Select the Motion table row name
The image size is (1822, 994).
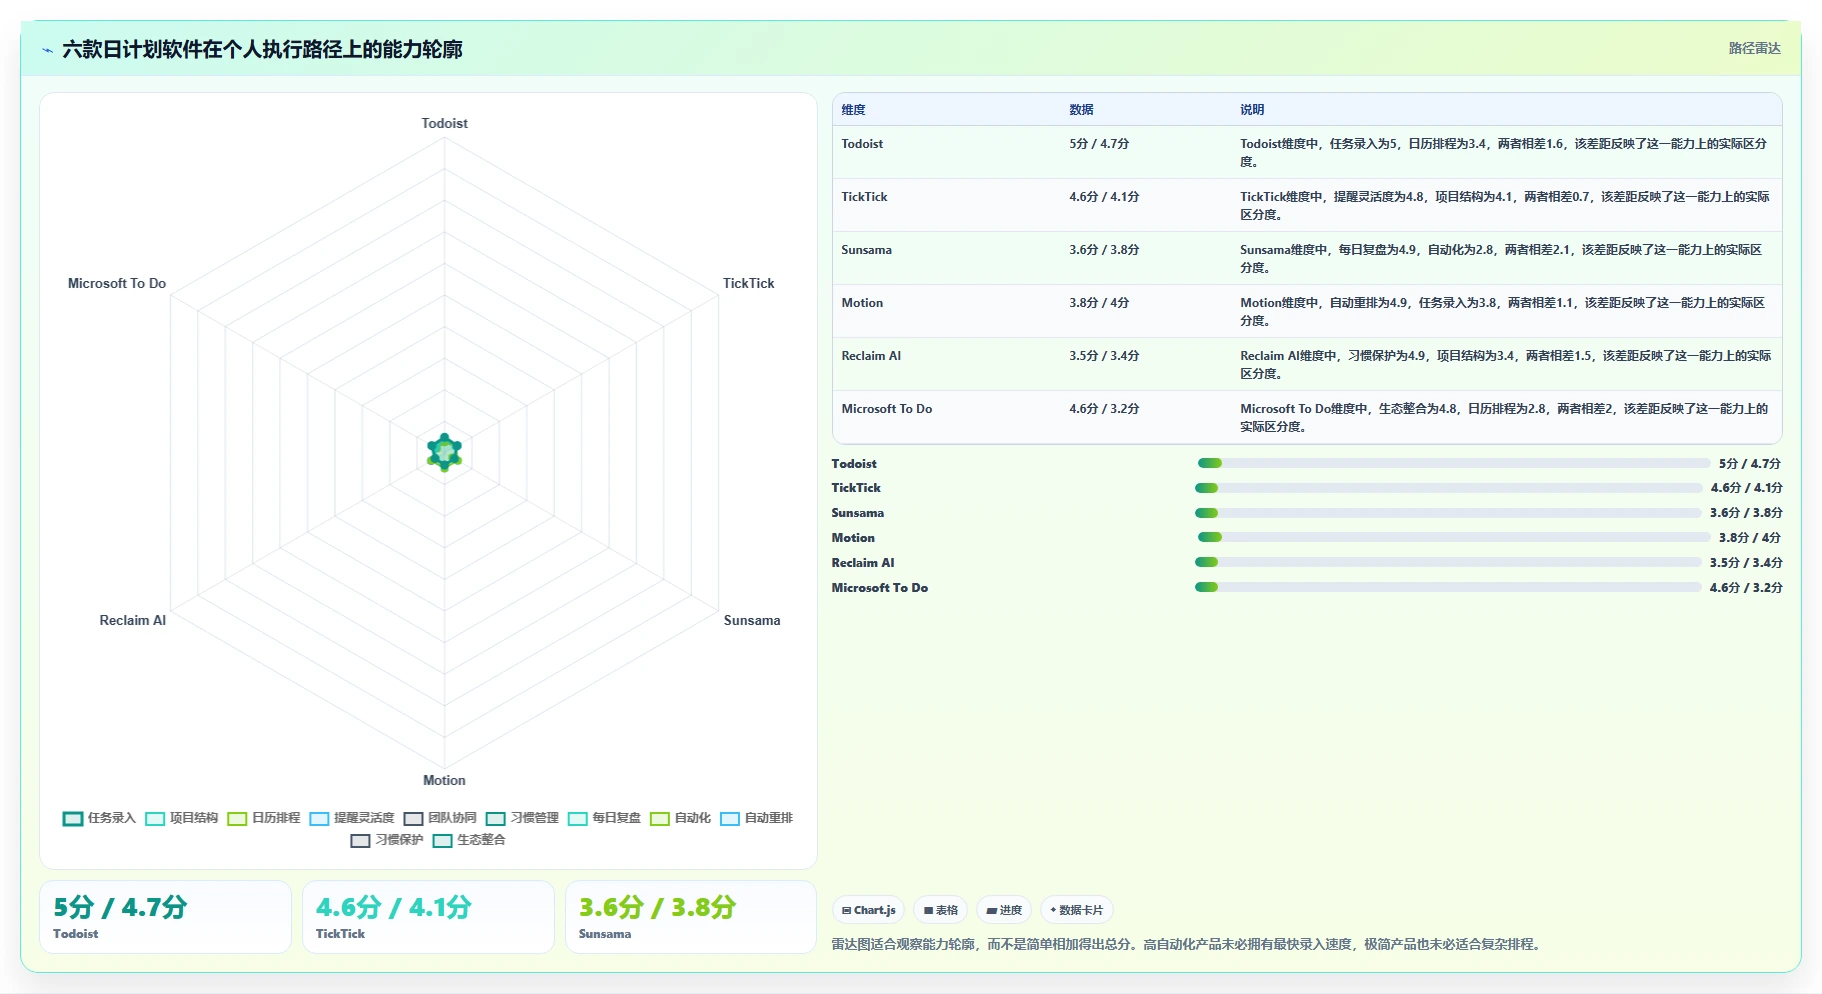point(862,303)
